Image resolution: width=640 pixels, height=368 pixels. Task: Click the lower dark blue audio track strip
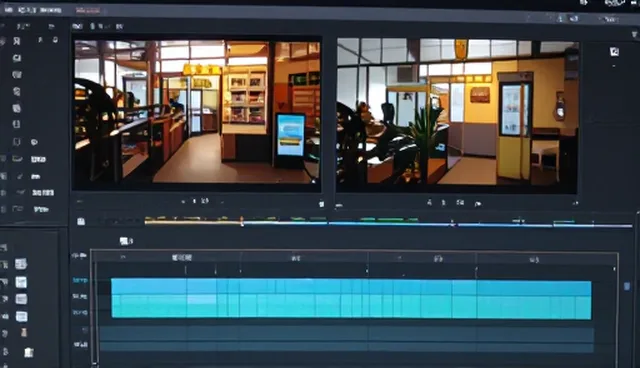pyautogui.click(x=347, y=347)
